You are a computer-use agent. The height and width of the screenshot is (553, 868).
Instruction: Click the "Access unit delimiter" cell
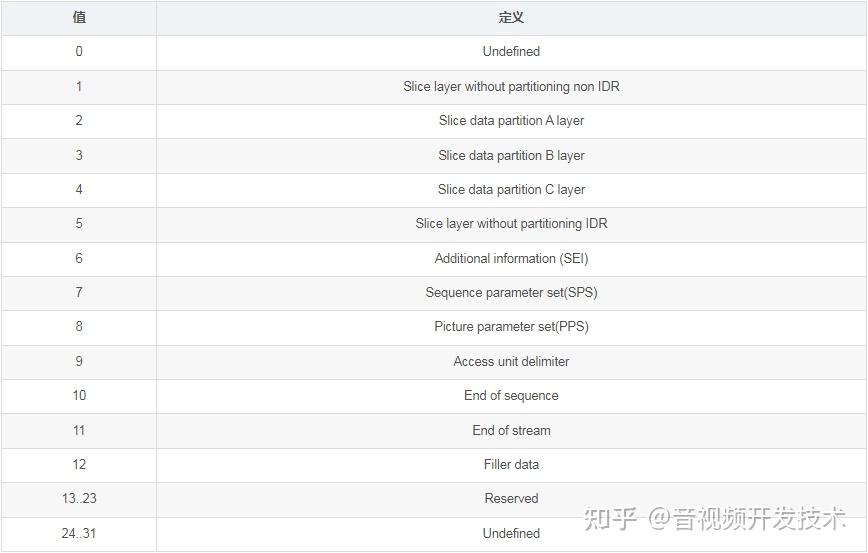[511, 362]
